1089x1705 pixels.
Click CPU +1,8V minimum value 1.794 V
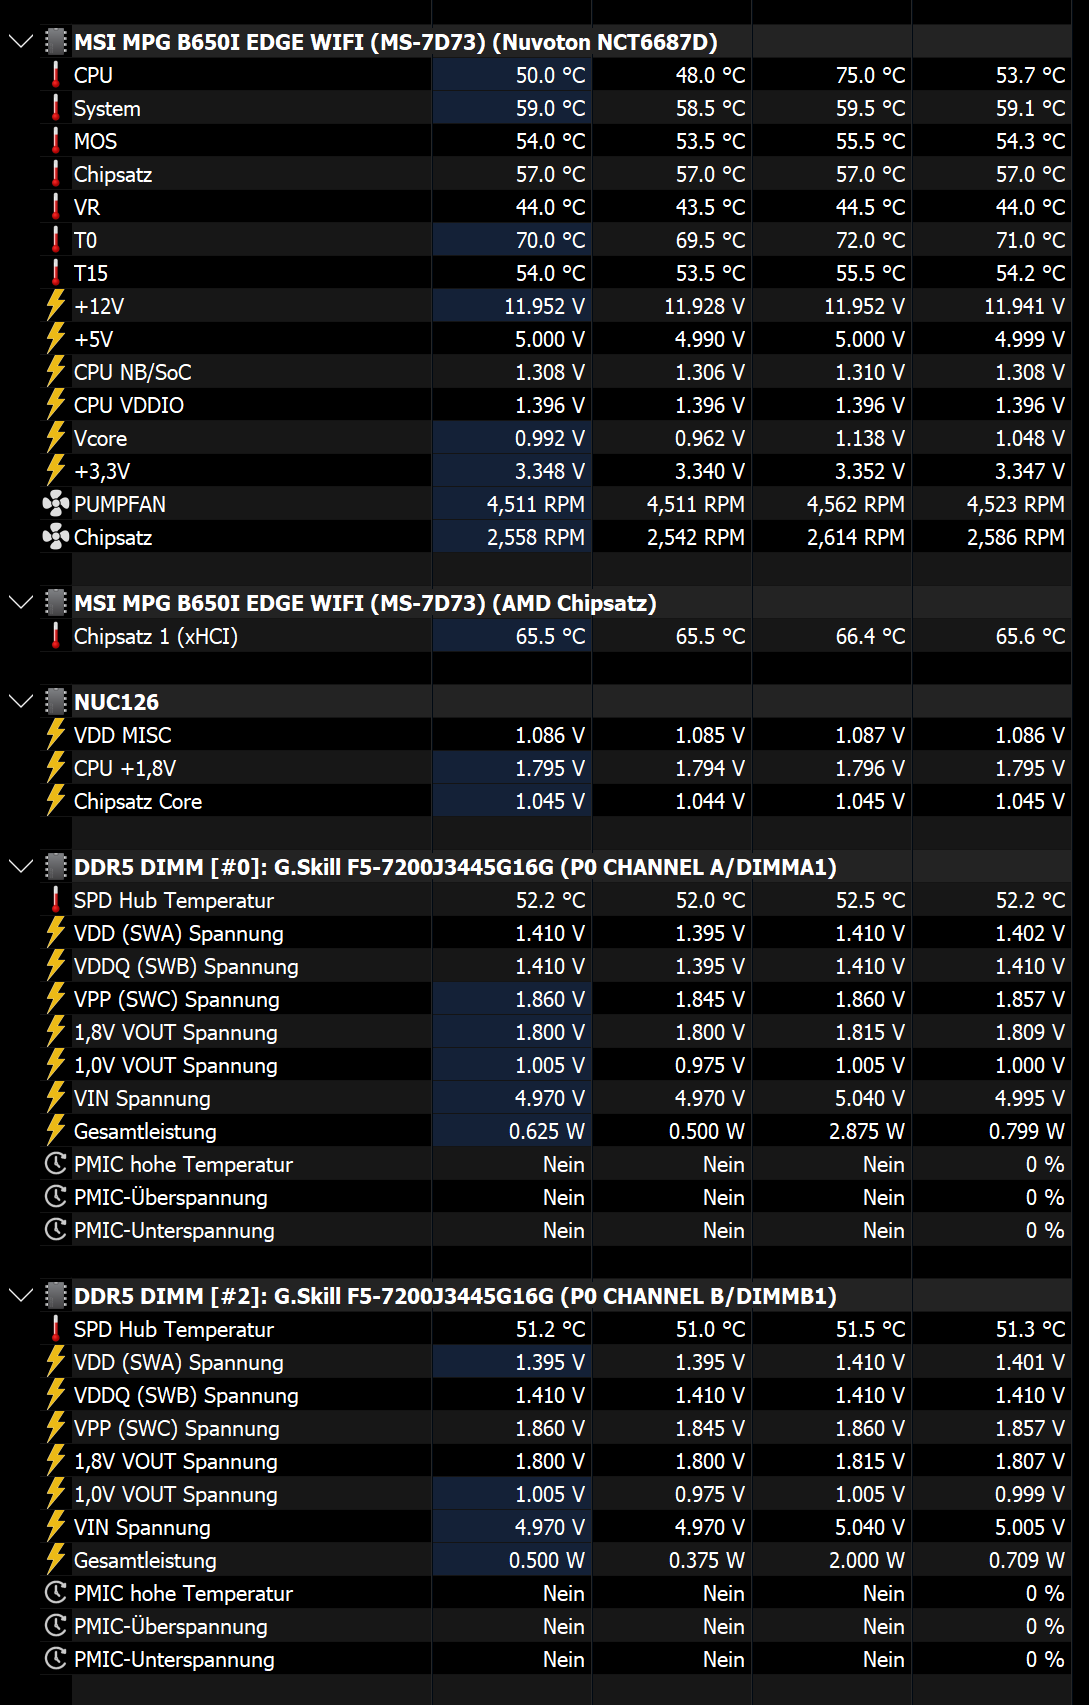(x=710, y=768)
